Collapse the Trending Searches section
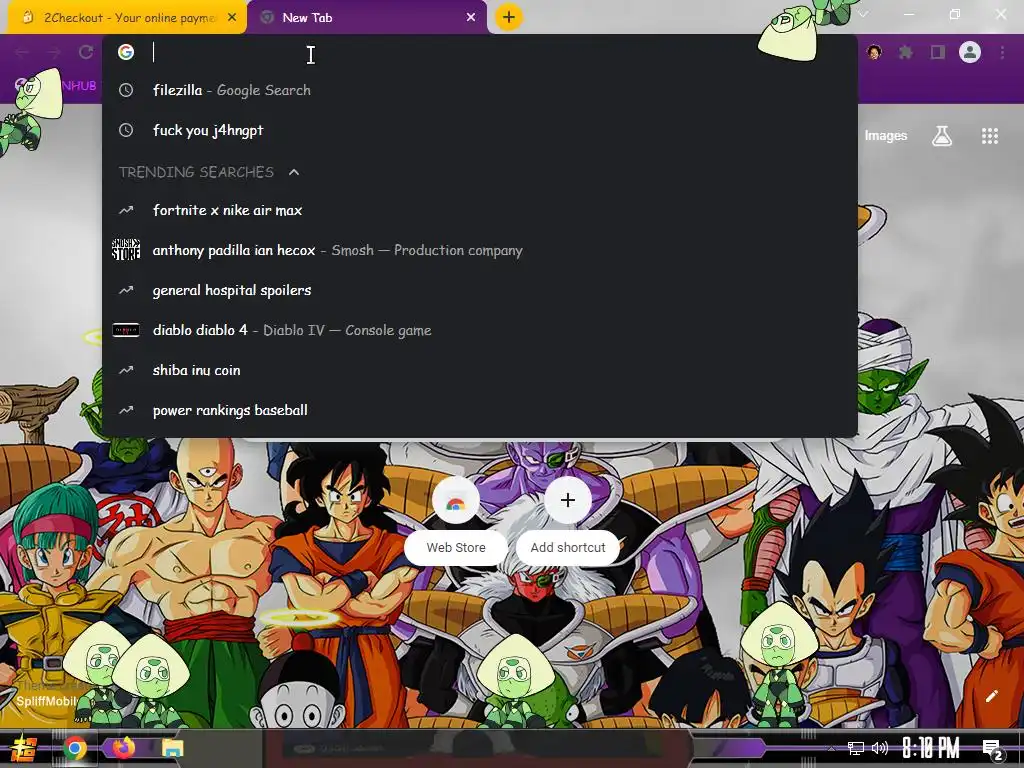Image resolution: width=1024 pixels, height=768 pixels. pos(294,172)
